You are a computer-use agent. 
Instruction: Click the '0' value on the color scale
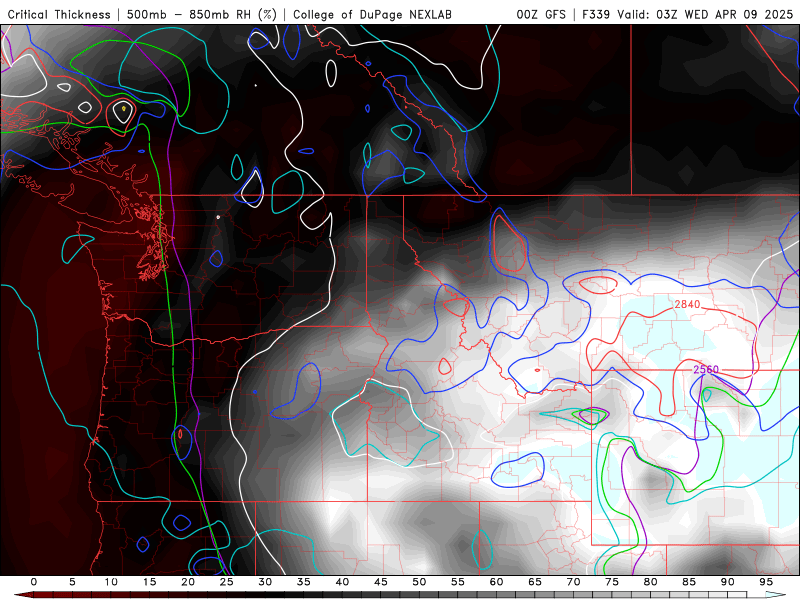34,582
